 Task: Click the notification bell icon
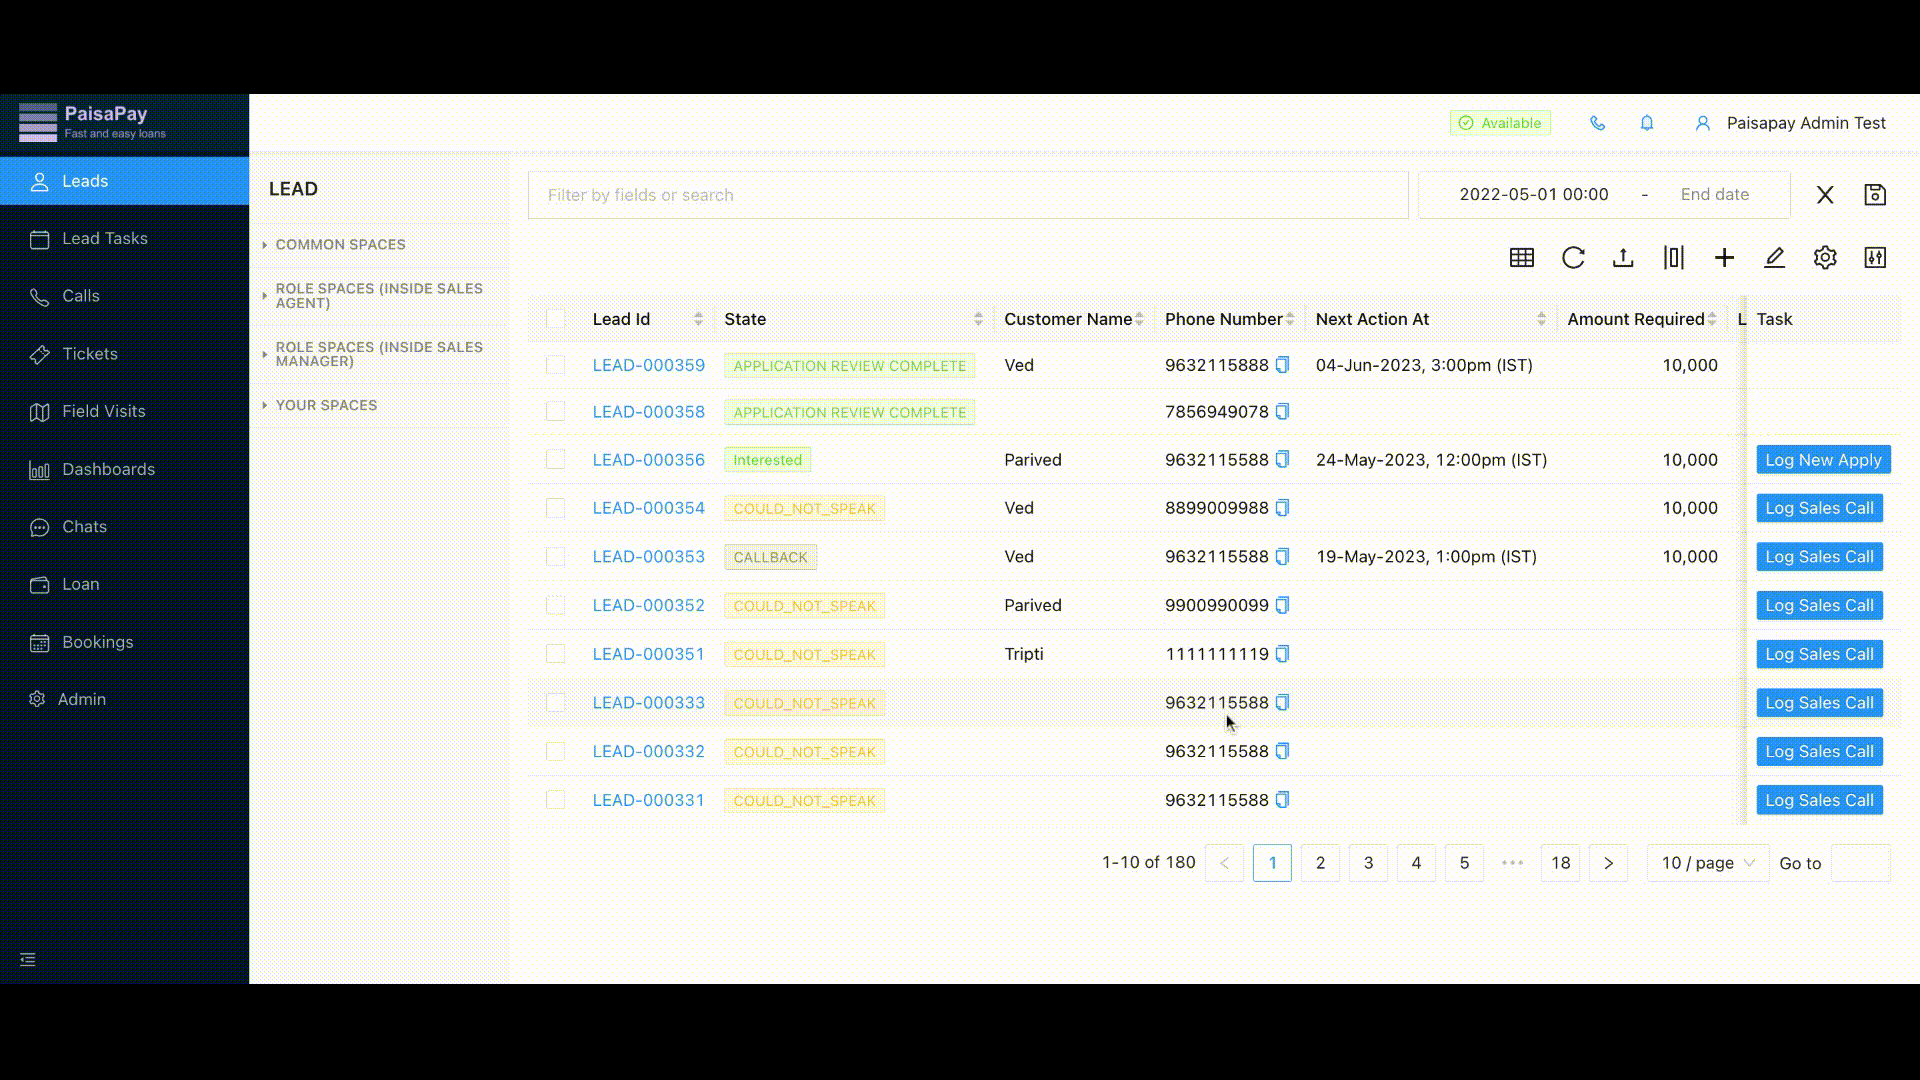(x=1647, y=123)
